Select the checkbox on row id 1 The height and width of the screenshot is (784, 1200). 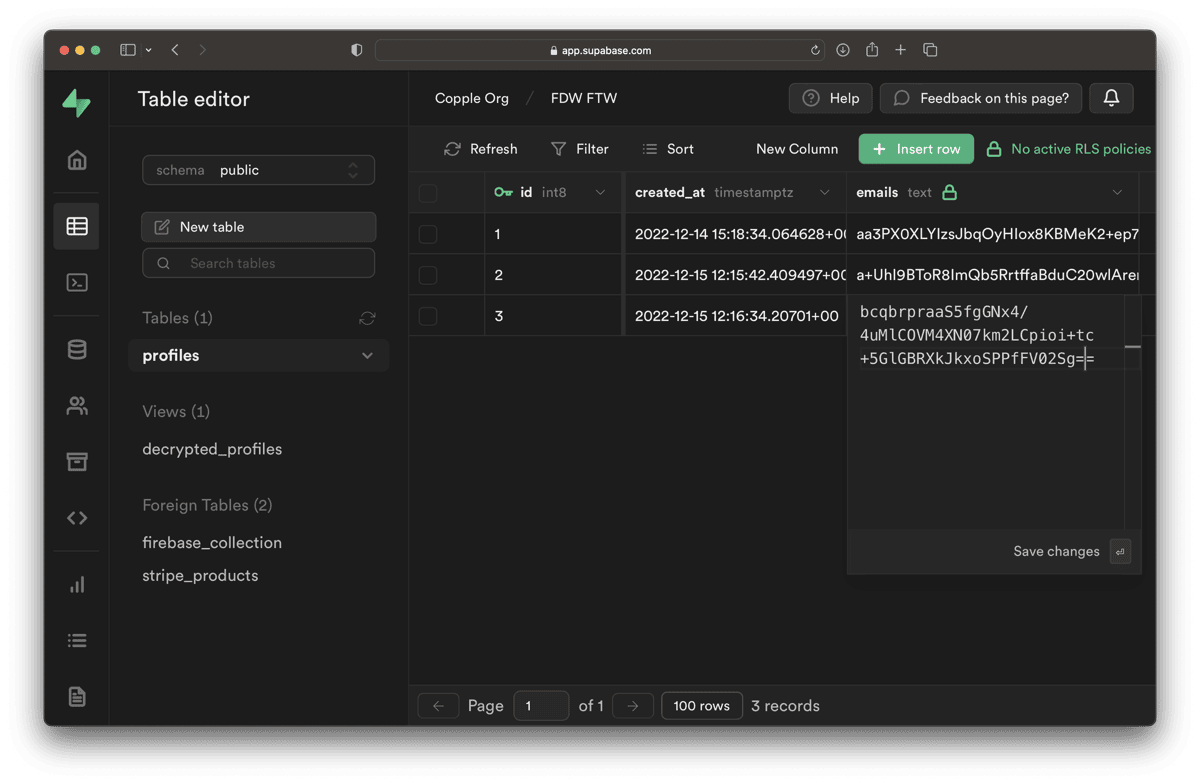click(x=428, y=233)
